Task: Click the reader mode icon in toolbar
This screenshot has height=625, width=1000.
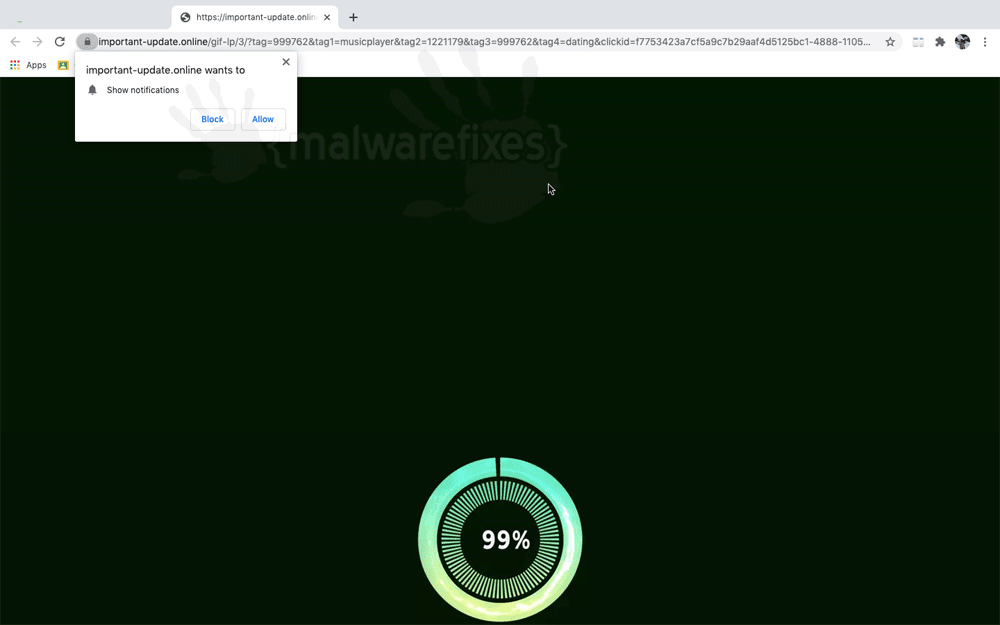Action: pos(918,42)
